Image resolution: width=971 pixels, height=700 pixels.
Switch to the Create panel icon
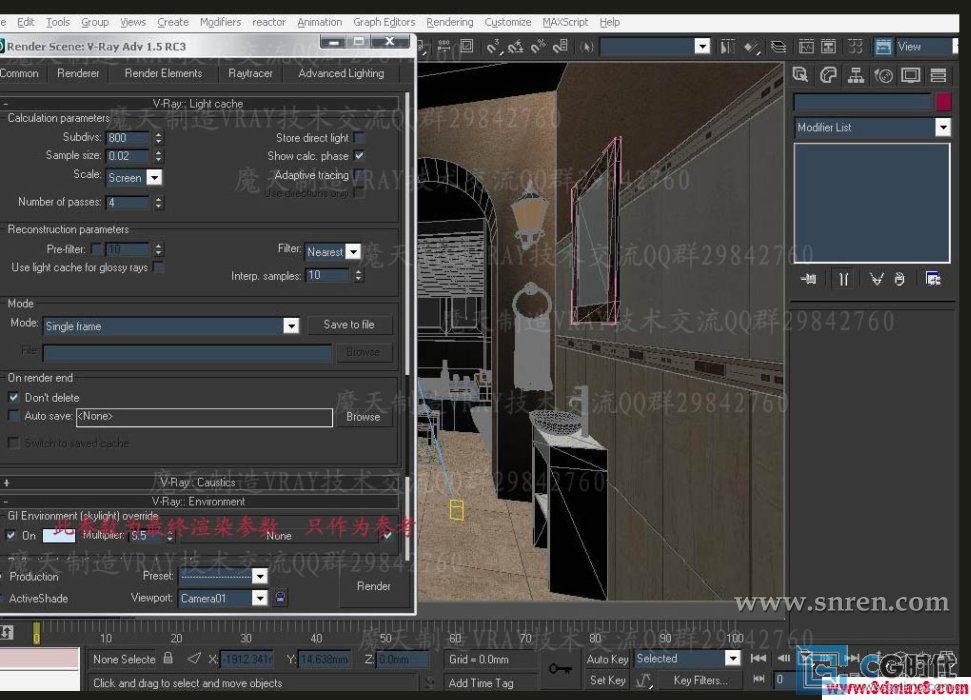pos(801,76)
